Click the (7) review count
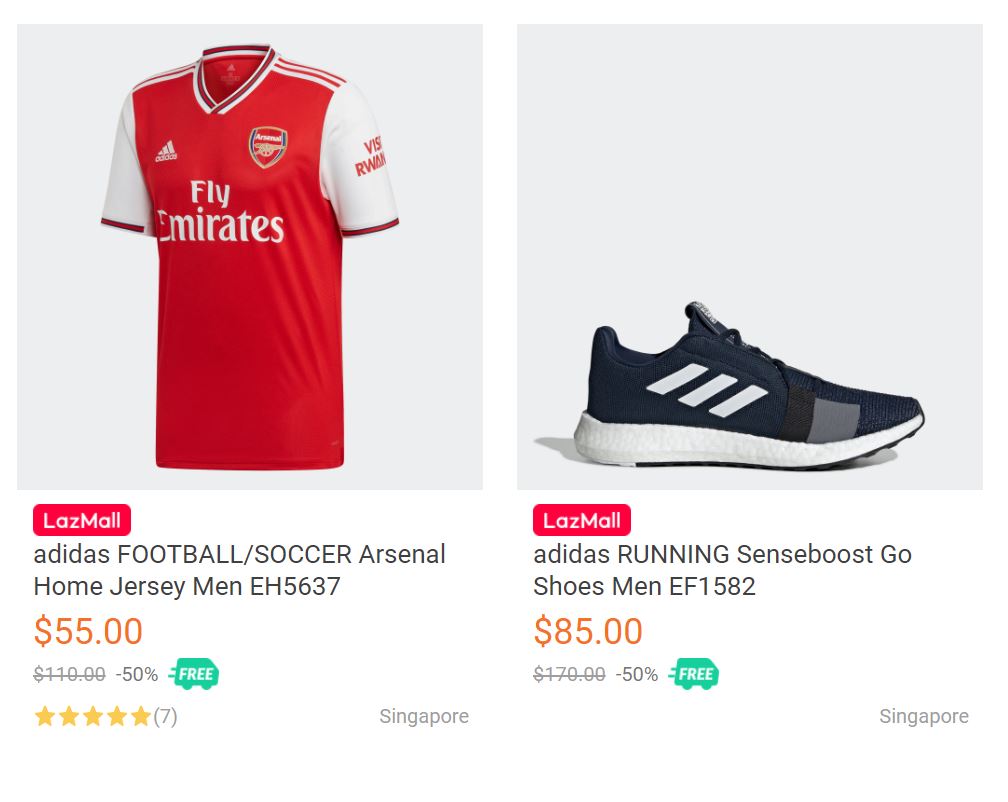This screenshot has width=1008, height=802. 166,716
